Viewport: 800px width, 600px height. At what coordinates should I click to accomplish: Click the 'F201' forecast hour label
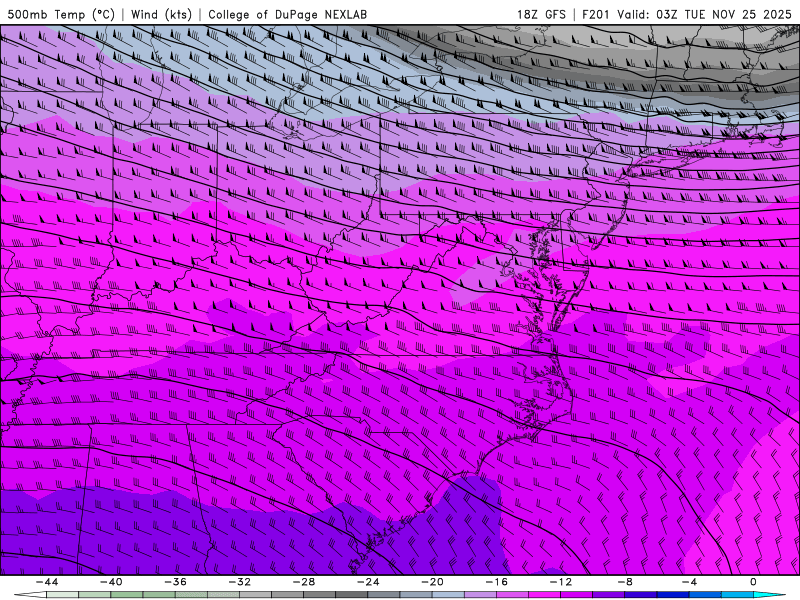click(x=595, y=14)
